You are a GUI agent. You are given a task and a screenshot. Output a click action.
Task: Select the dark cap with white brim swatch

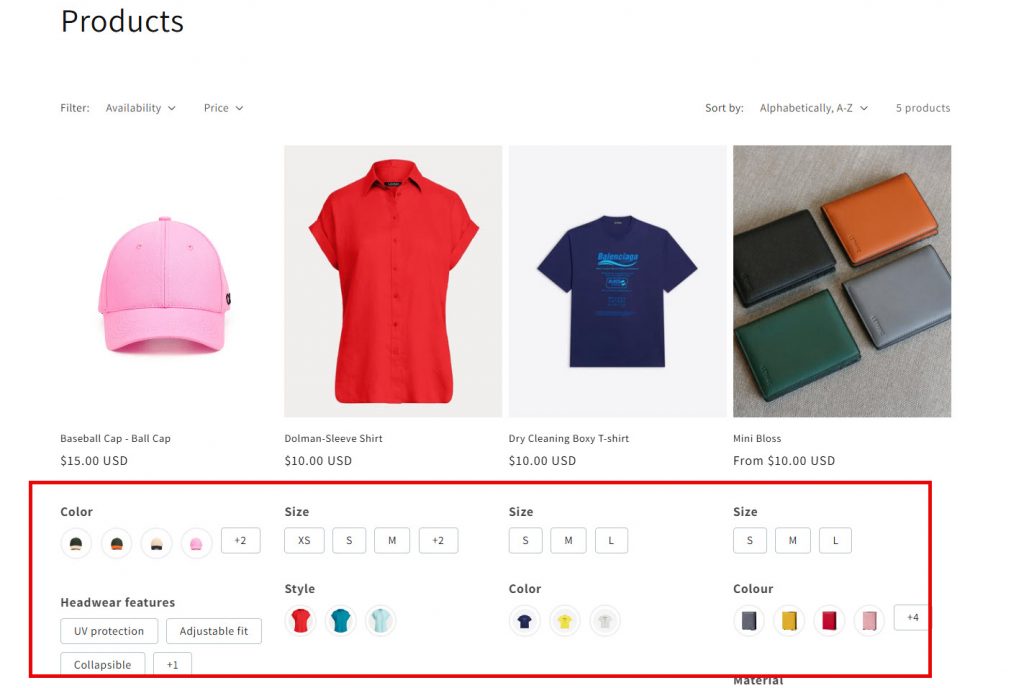(76, 543)
